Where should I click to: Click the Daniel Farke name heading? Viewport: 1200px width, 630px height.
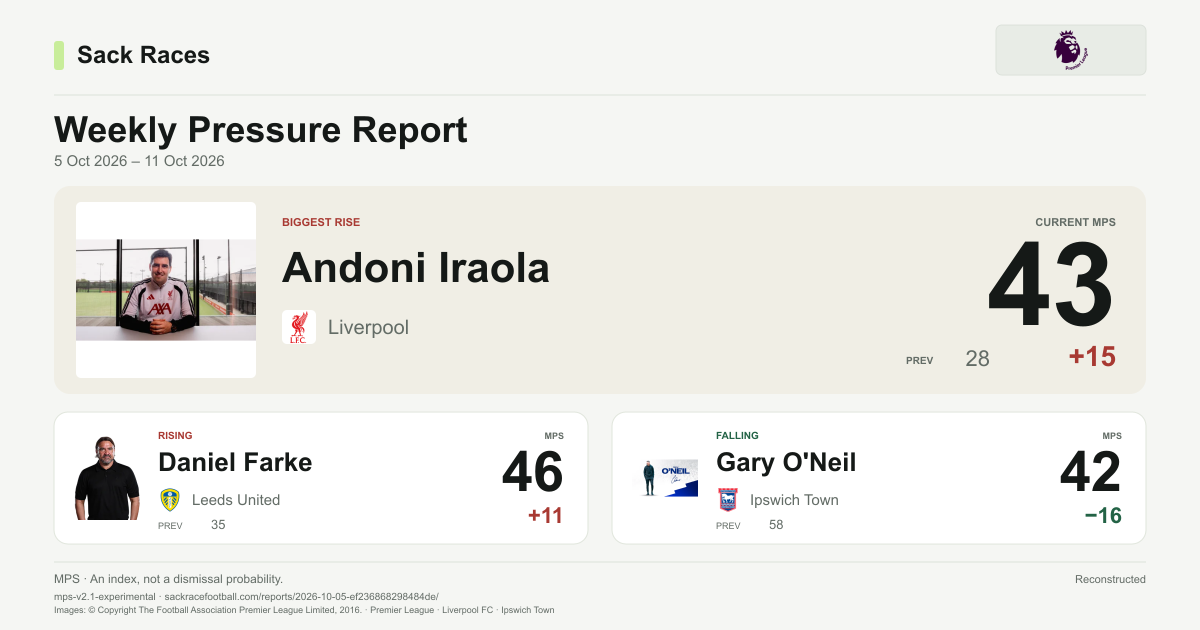coord(235,463)
